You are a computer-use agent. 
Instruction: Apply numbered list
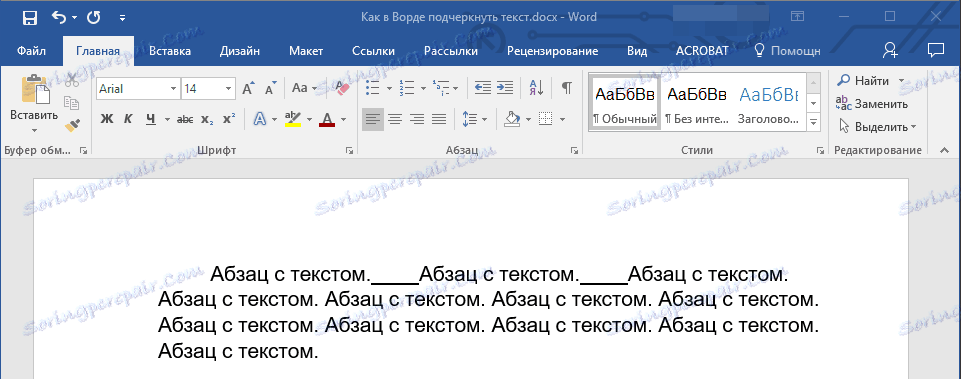406,88
